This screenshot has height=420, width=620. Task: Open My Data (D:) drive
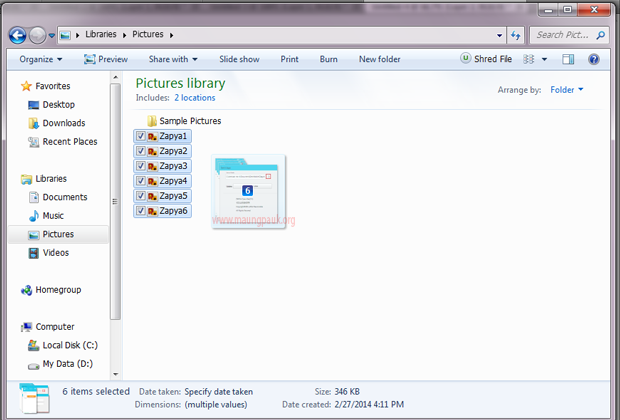pyautogui.click(x=60, y=364)
